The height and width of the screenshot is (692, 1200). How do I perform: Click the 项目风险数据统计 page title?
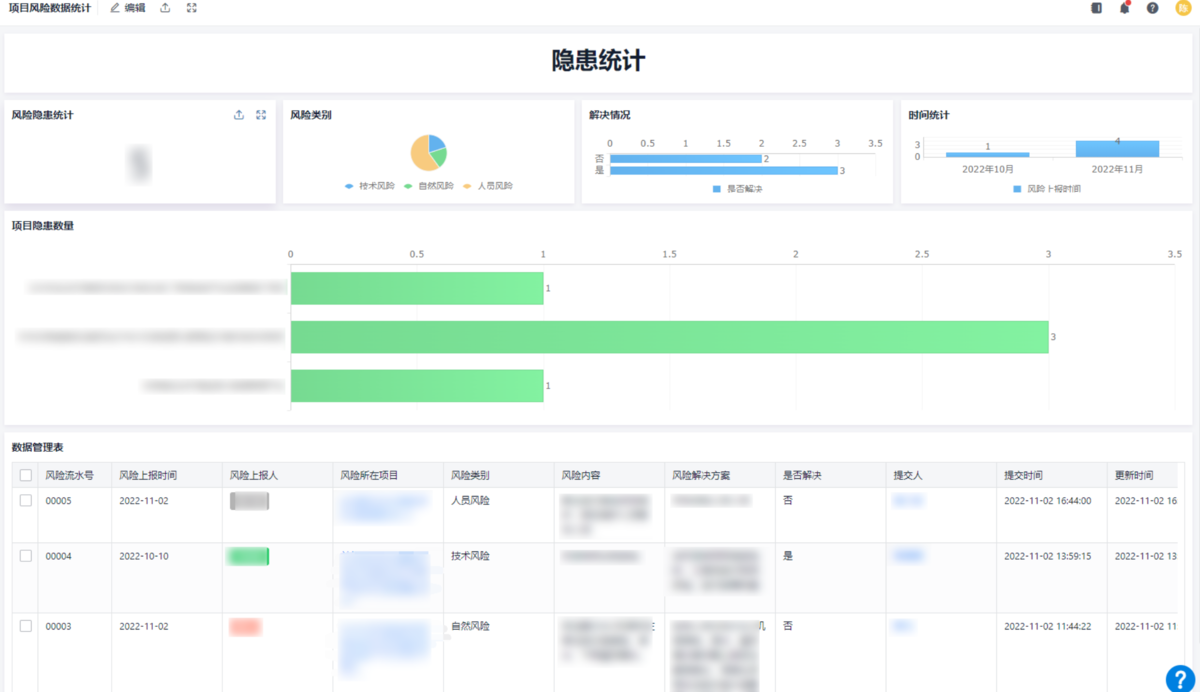49,8
